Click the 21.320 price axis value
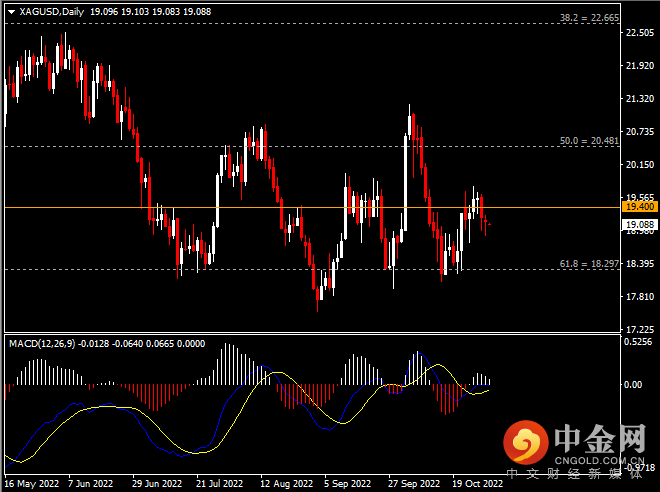660x492 pixels. 640,98
